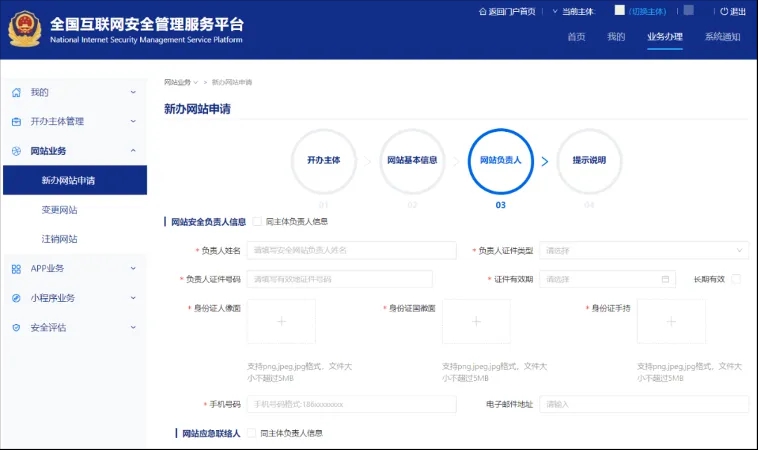Click the 返回门户首页 link

click(x=506, y=12)
